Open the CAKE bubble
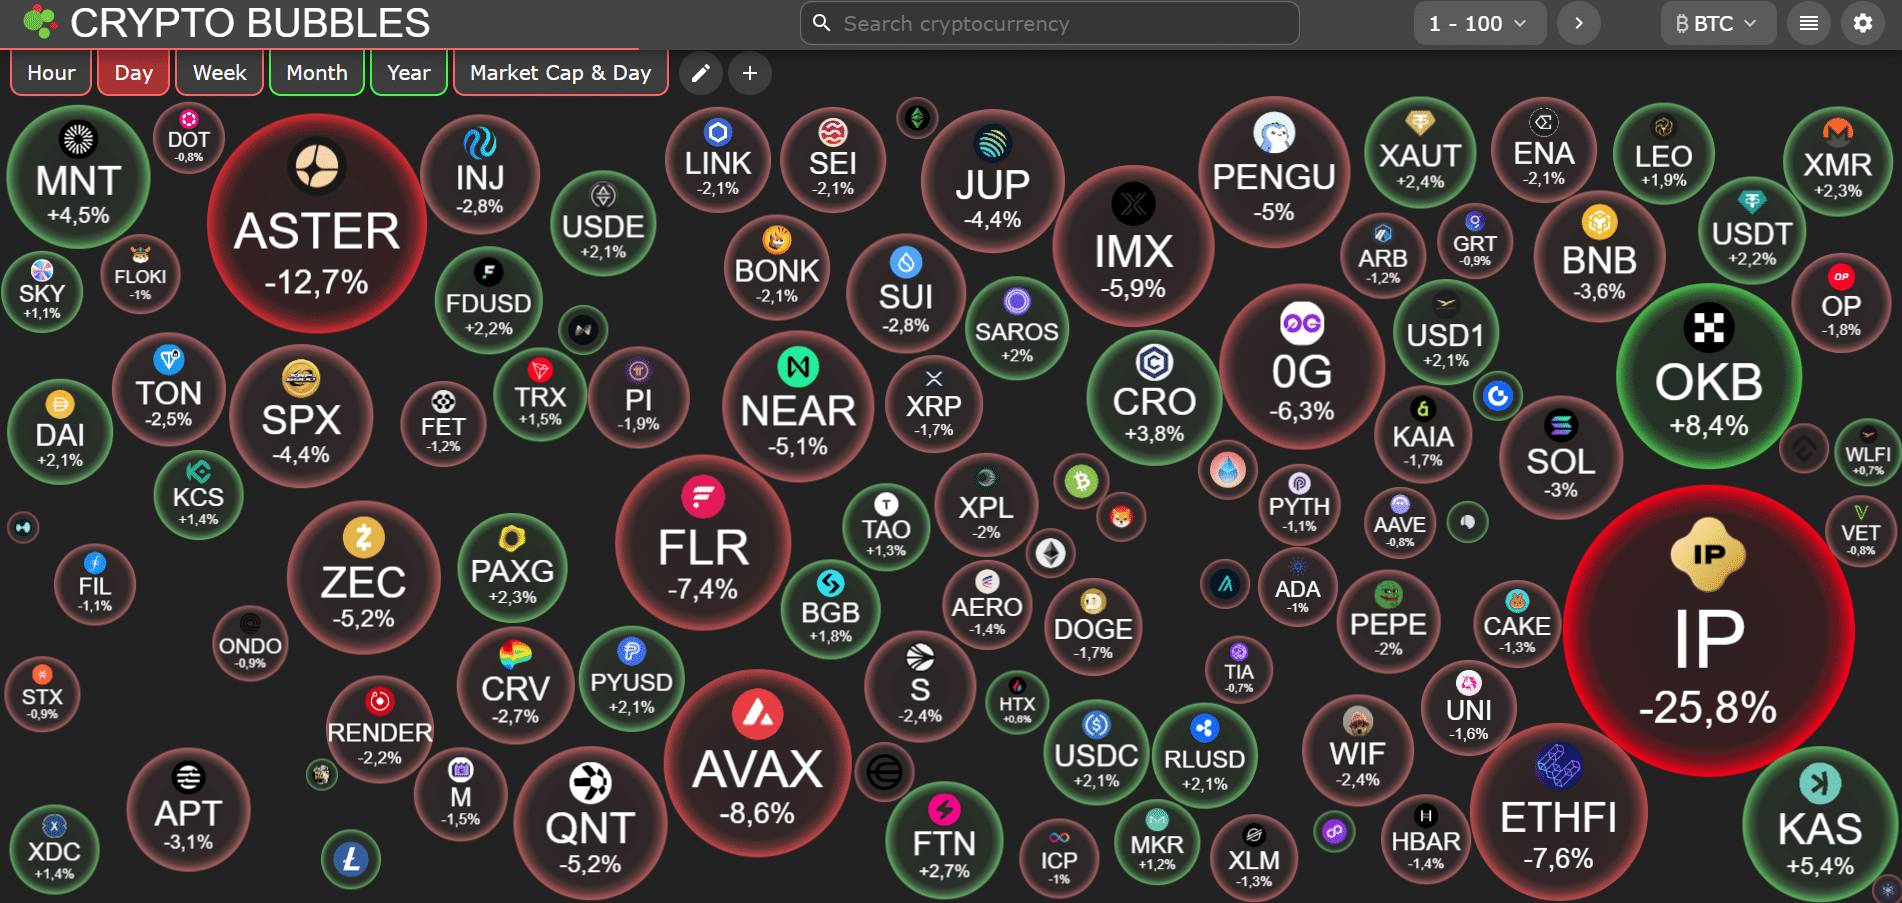 pyautogui.click(x=1517, y=623)
